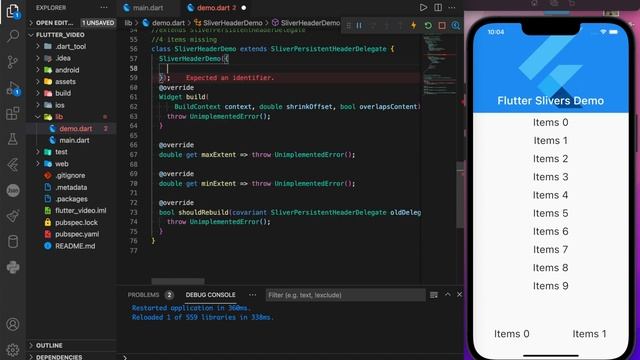This screenshot has width=640, height=360.
Task: Expand the web folder
Action: coord(72,164)
